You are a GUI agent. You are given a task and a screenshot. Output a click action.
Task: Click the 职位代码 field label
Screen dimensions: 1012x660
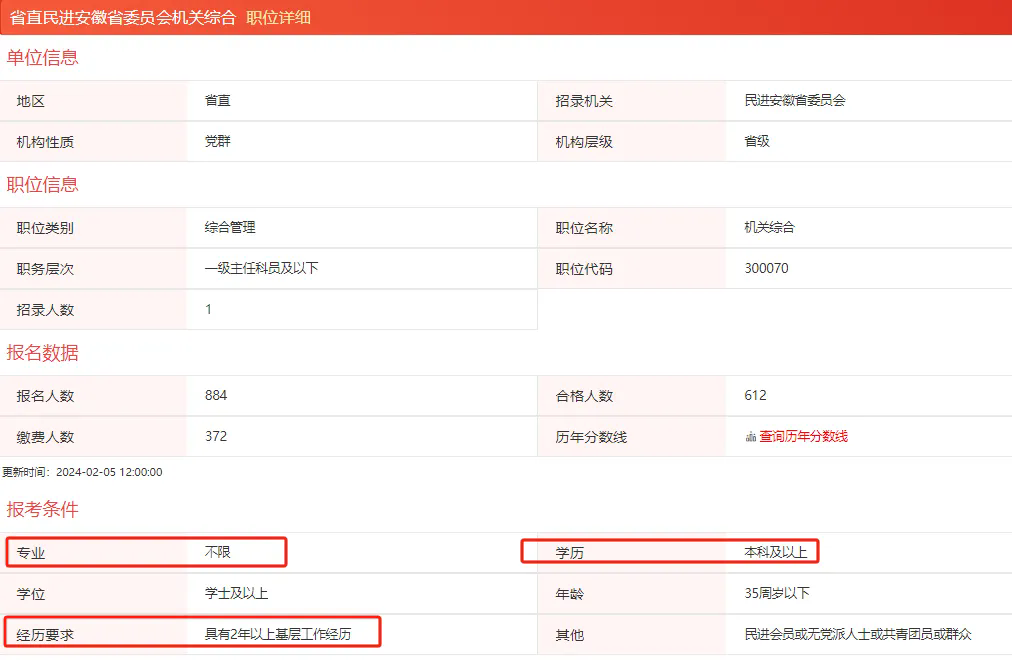coord(584,269)
